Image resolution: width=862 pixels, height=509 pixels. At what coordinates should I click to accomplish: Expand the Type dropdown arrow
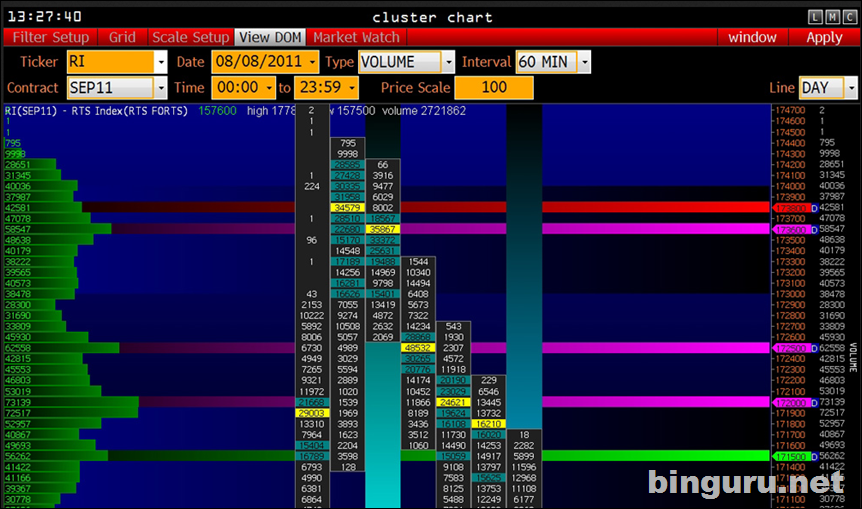pos(449,62)
